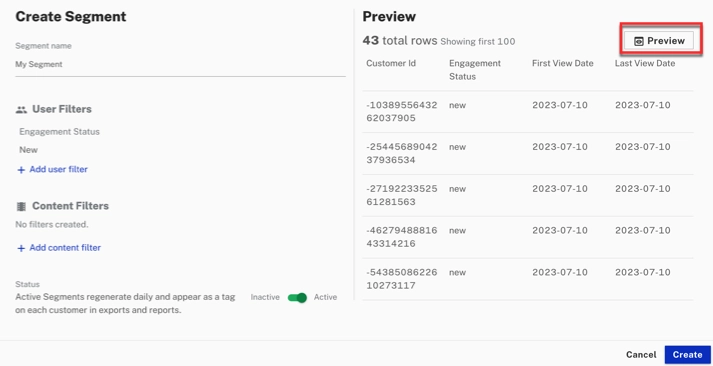
Task: Click the Last View Date column header
Action: pyautogui.click(x=645, y=63)
